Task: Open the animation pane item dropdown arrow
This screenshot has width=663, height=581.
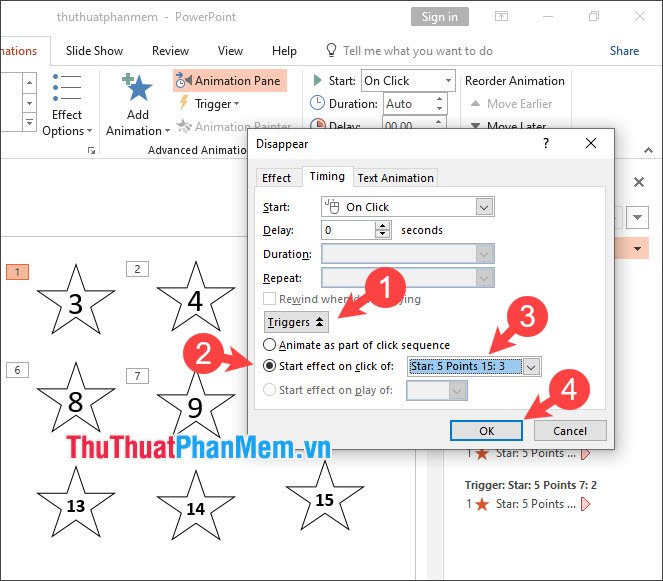Action: 637,249
